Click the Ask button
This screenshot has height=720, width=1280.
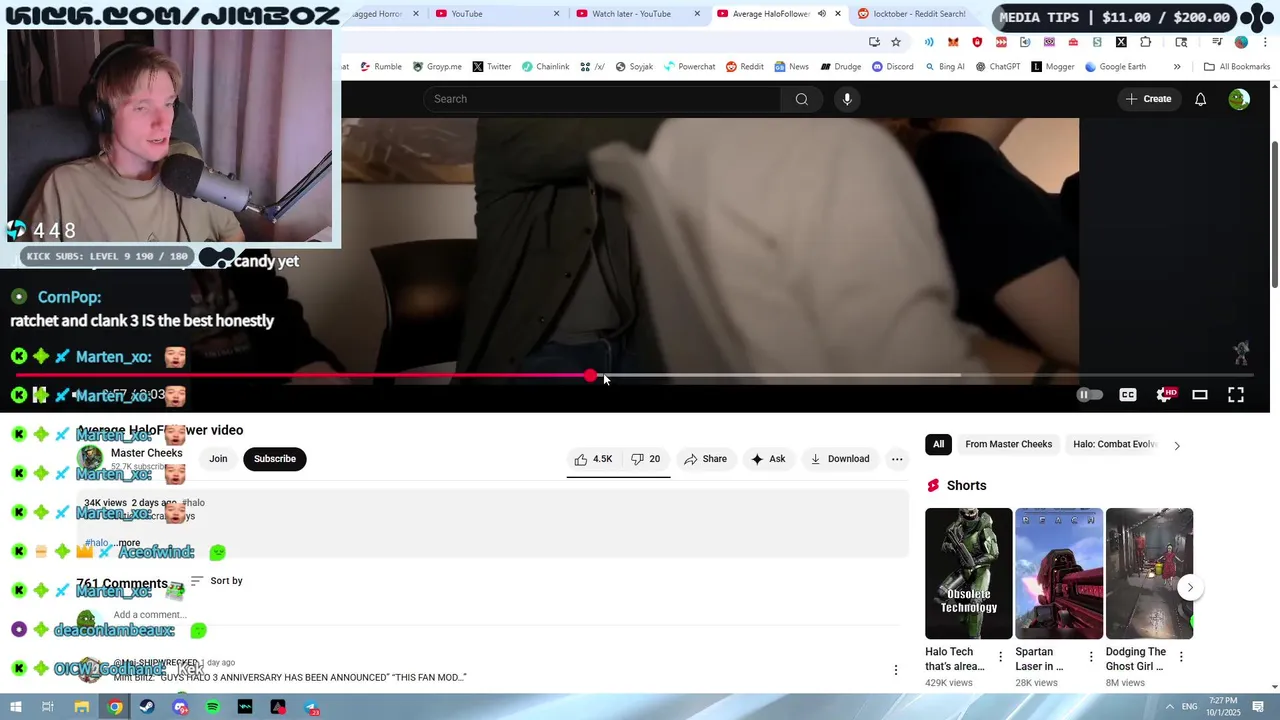tap(768, 459)
